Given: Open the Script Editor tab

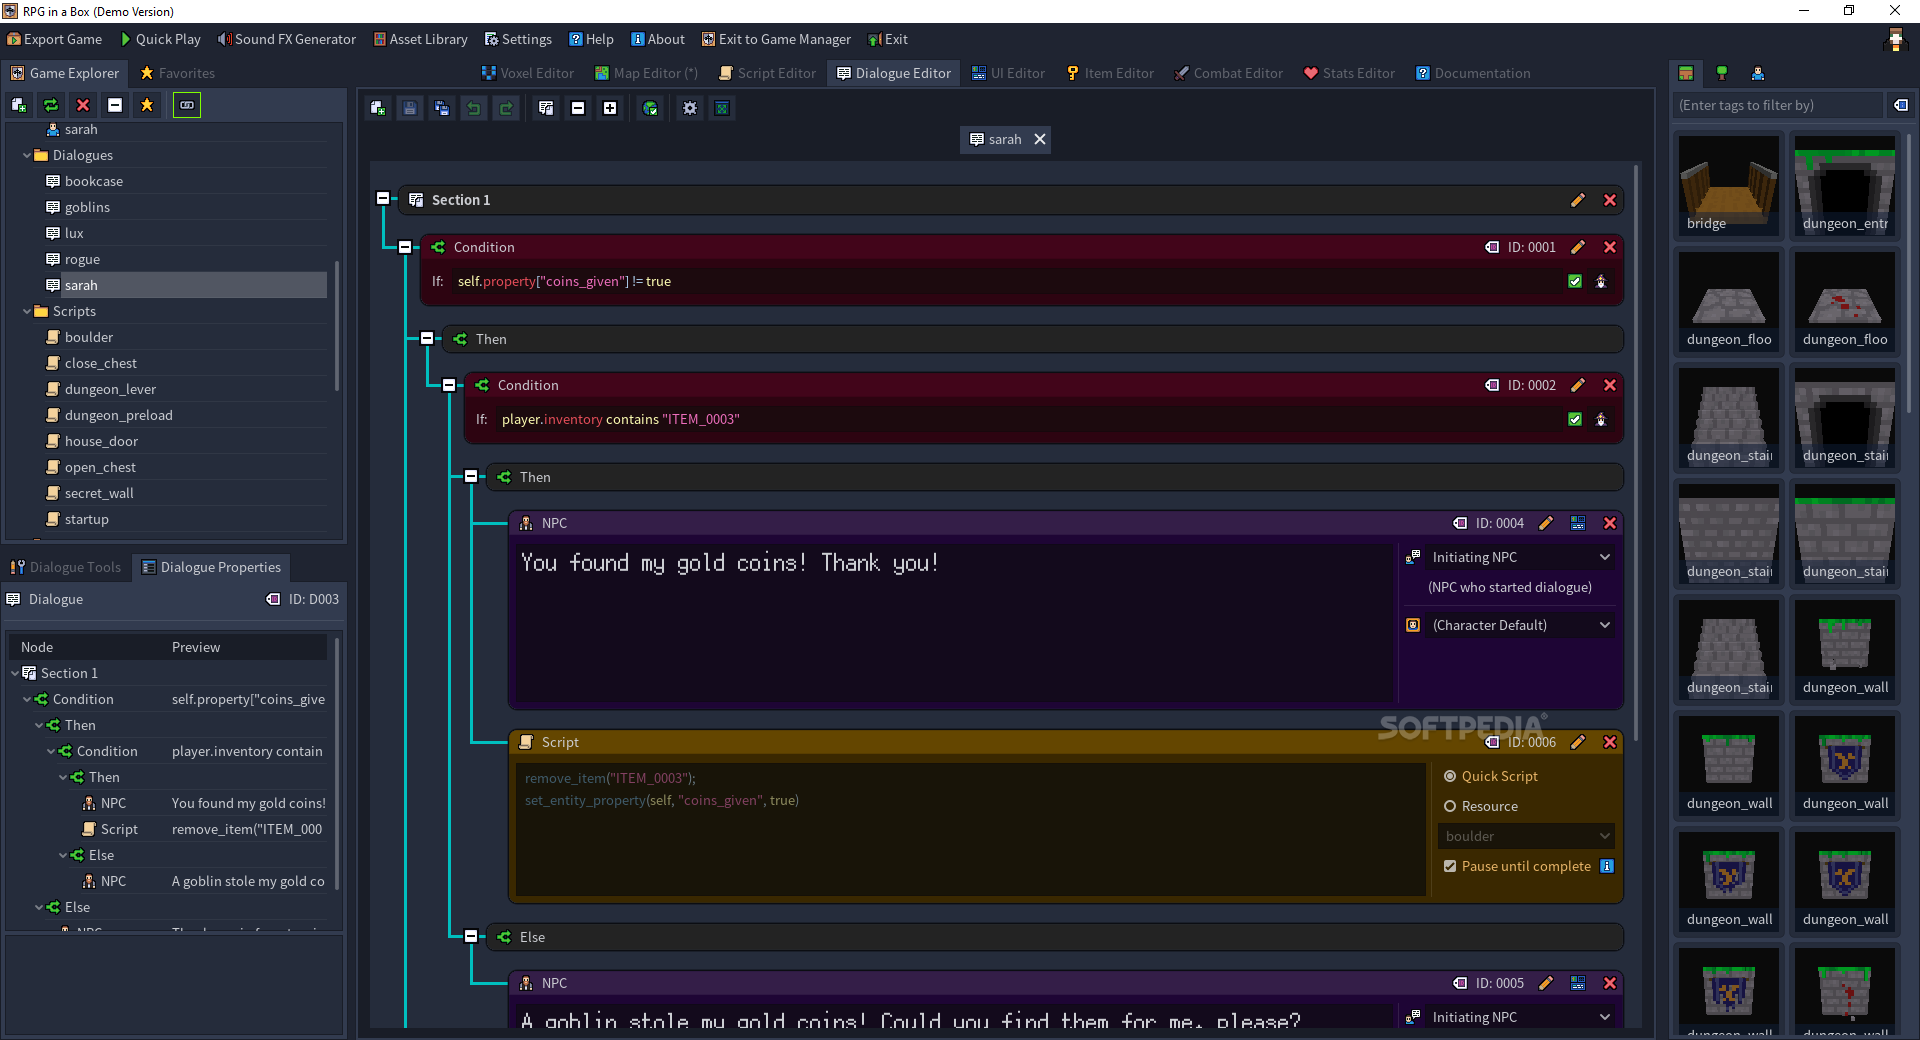Looking at the screenshot, I should pos(767,73).
